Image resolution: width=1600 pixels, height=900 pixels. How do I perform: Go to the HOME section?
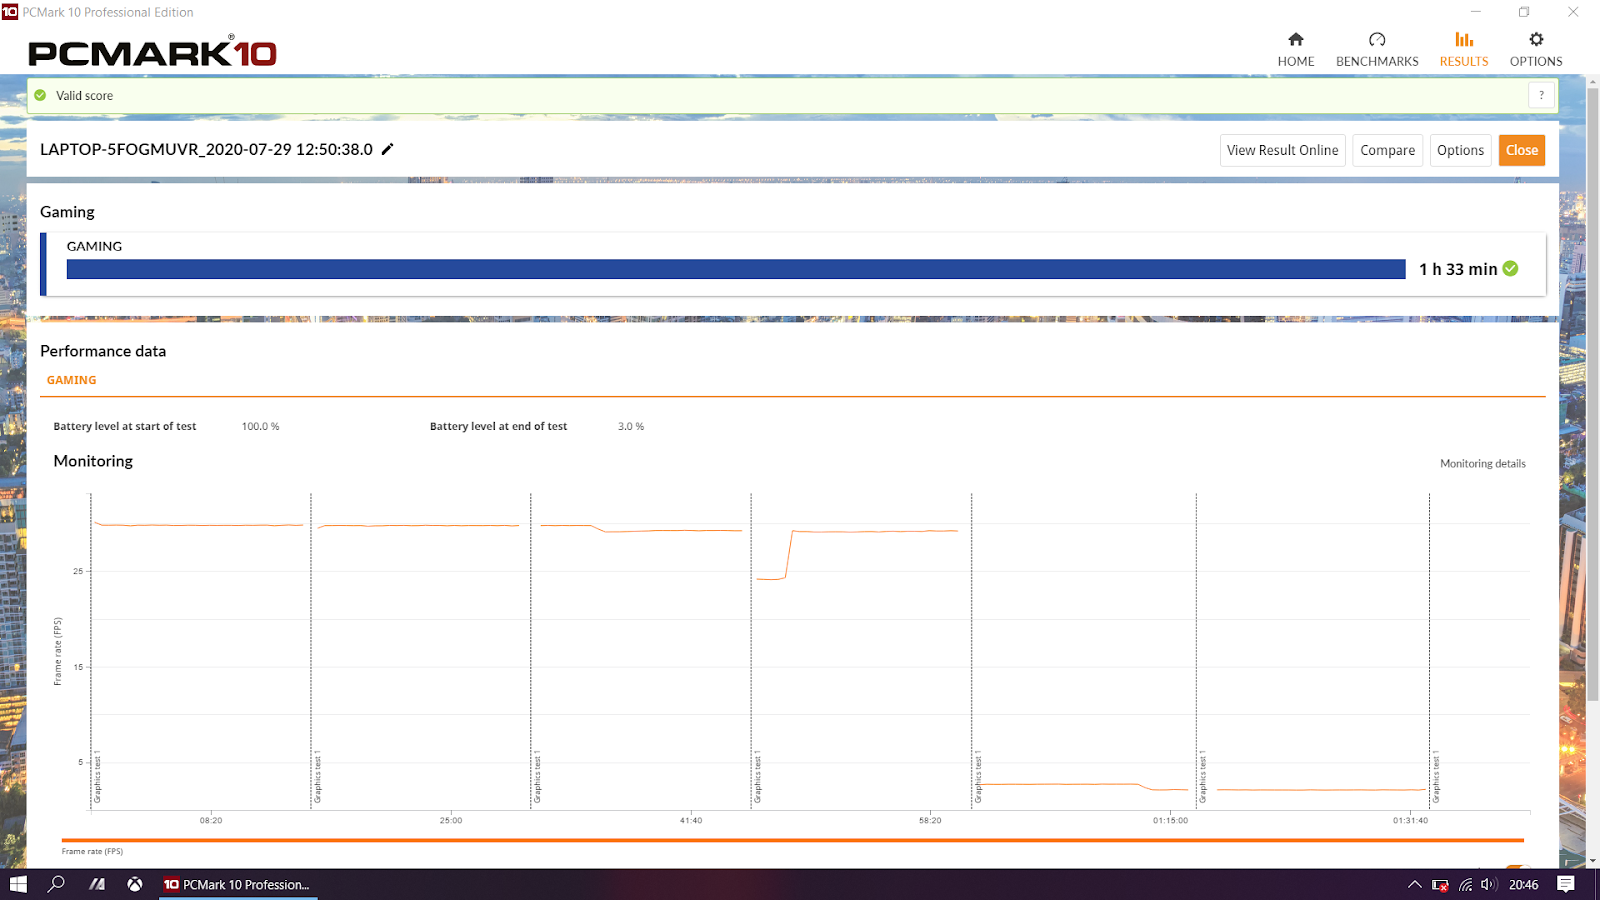tap(1295, 49)
